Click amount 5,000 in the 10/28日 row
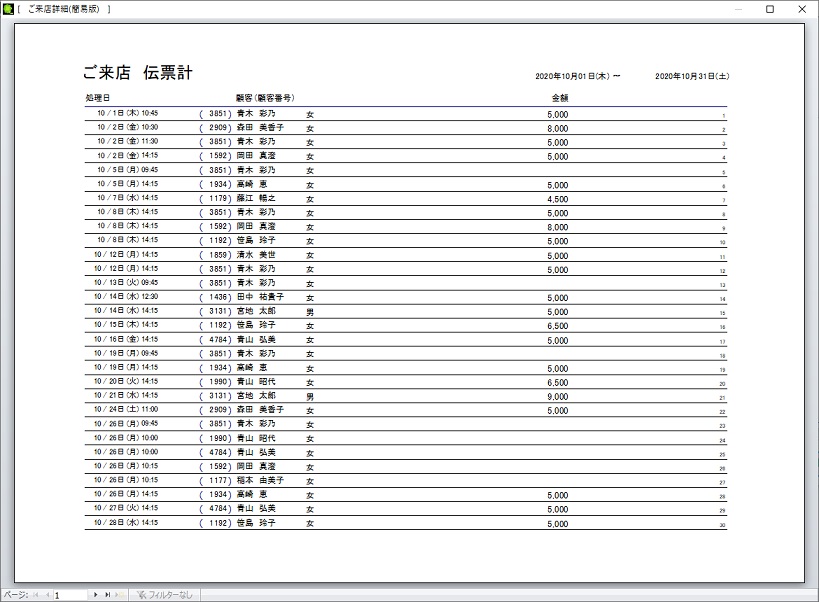The image size is (819, 602). click(x=558, y=524)
